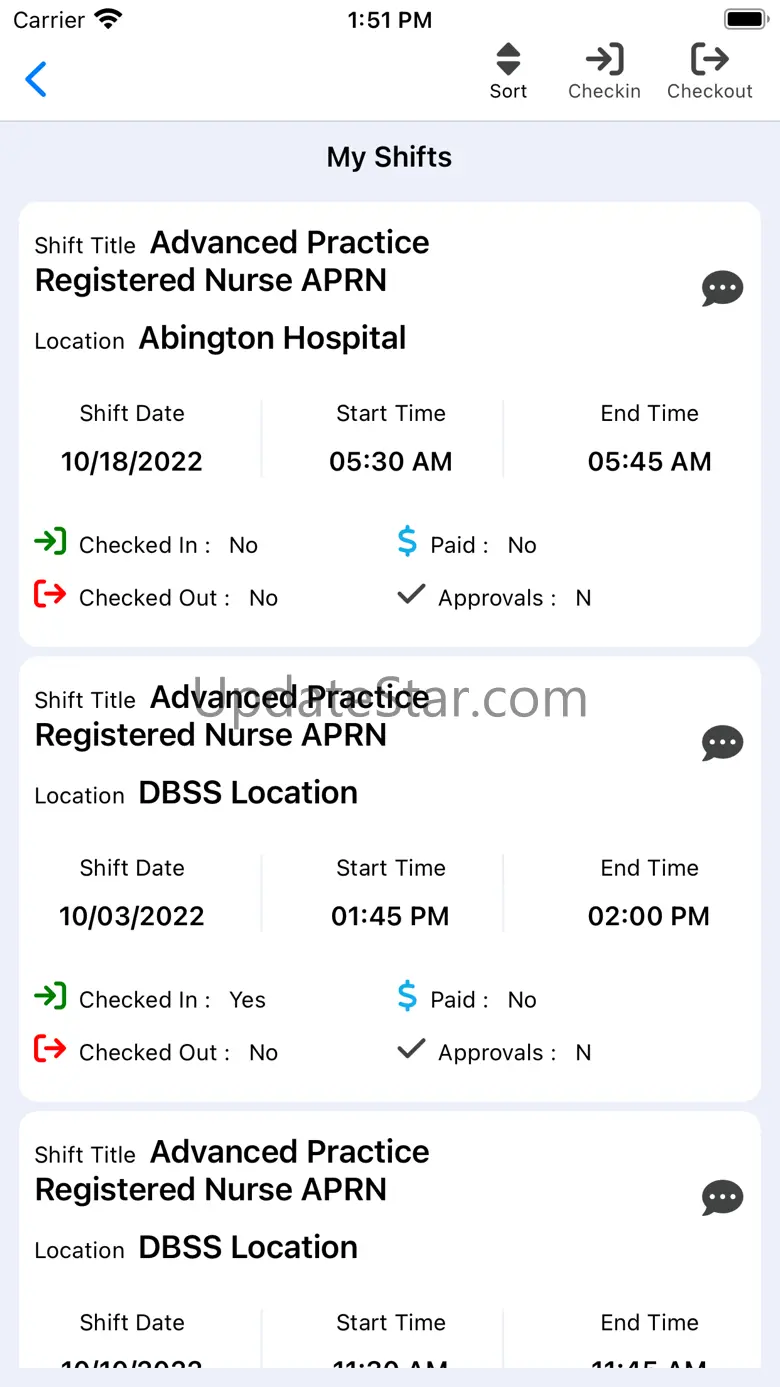Tap red check-out icon on Abington shift
Viewport: 780px width, 1387px height.
(x=50, y=595)
